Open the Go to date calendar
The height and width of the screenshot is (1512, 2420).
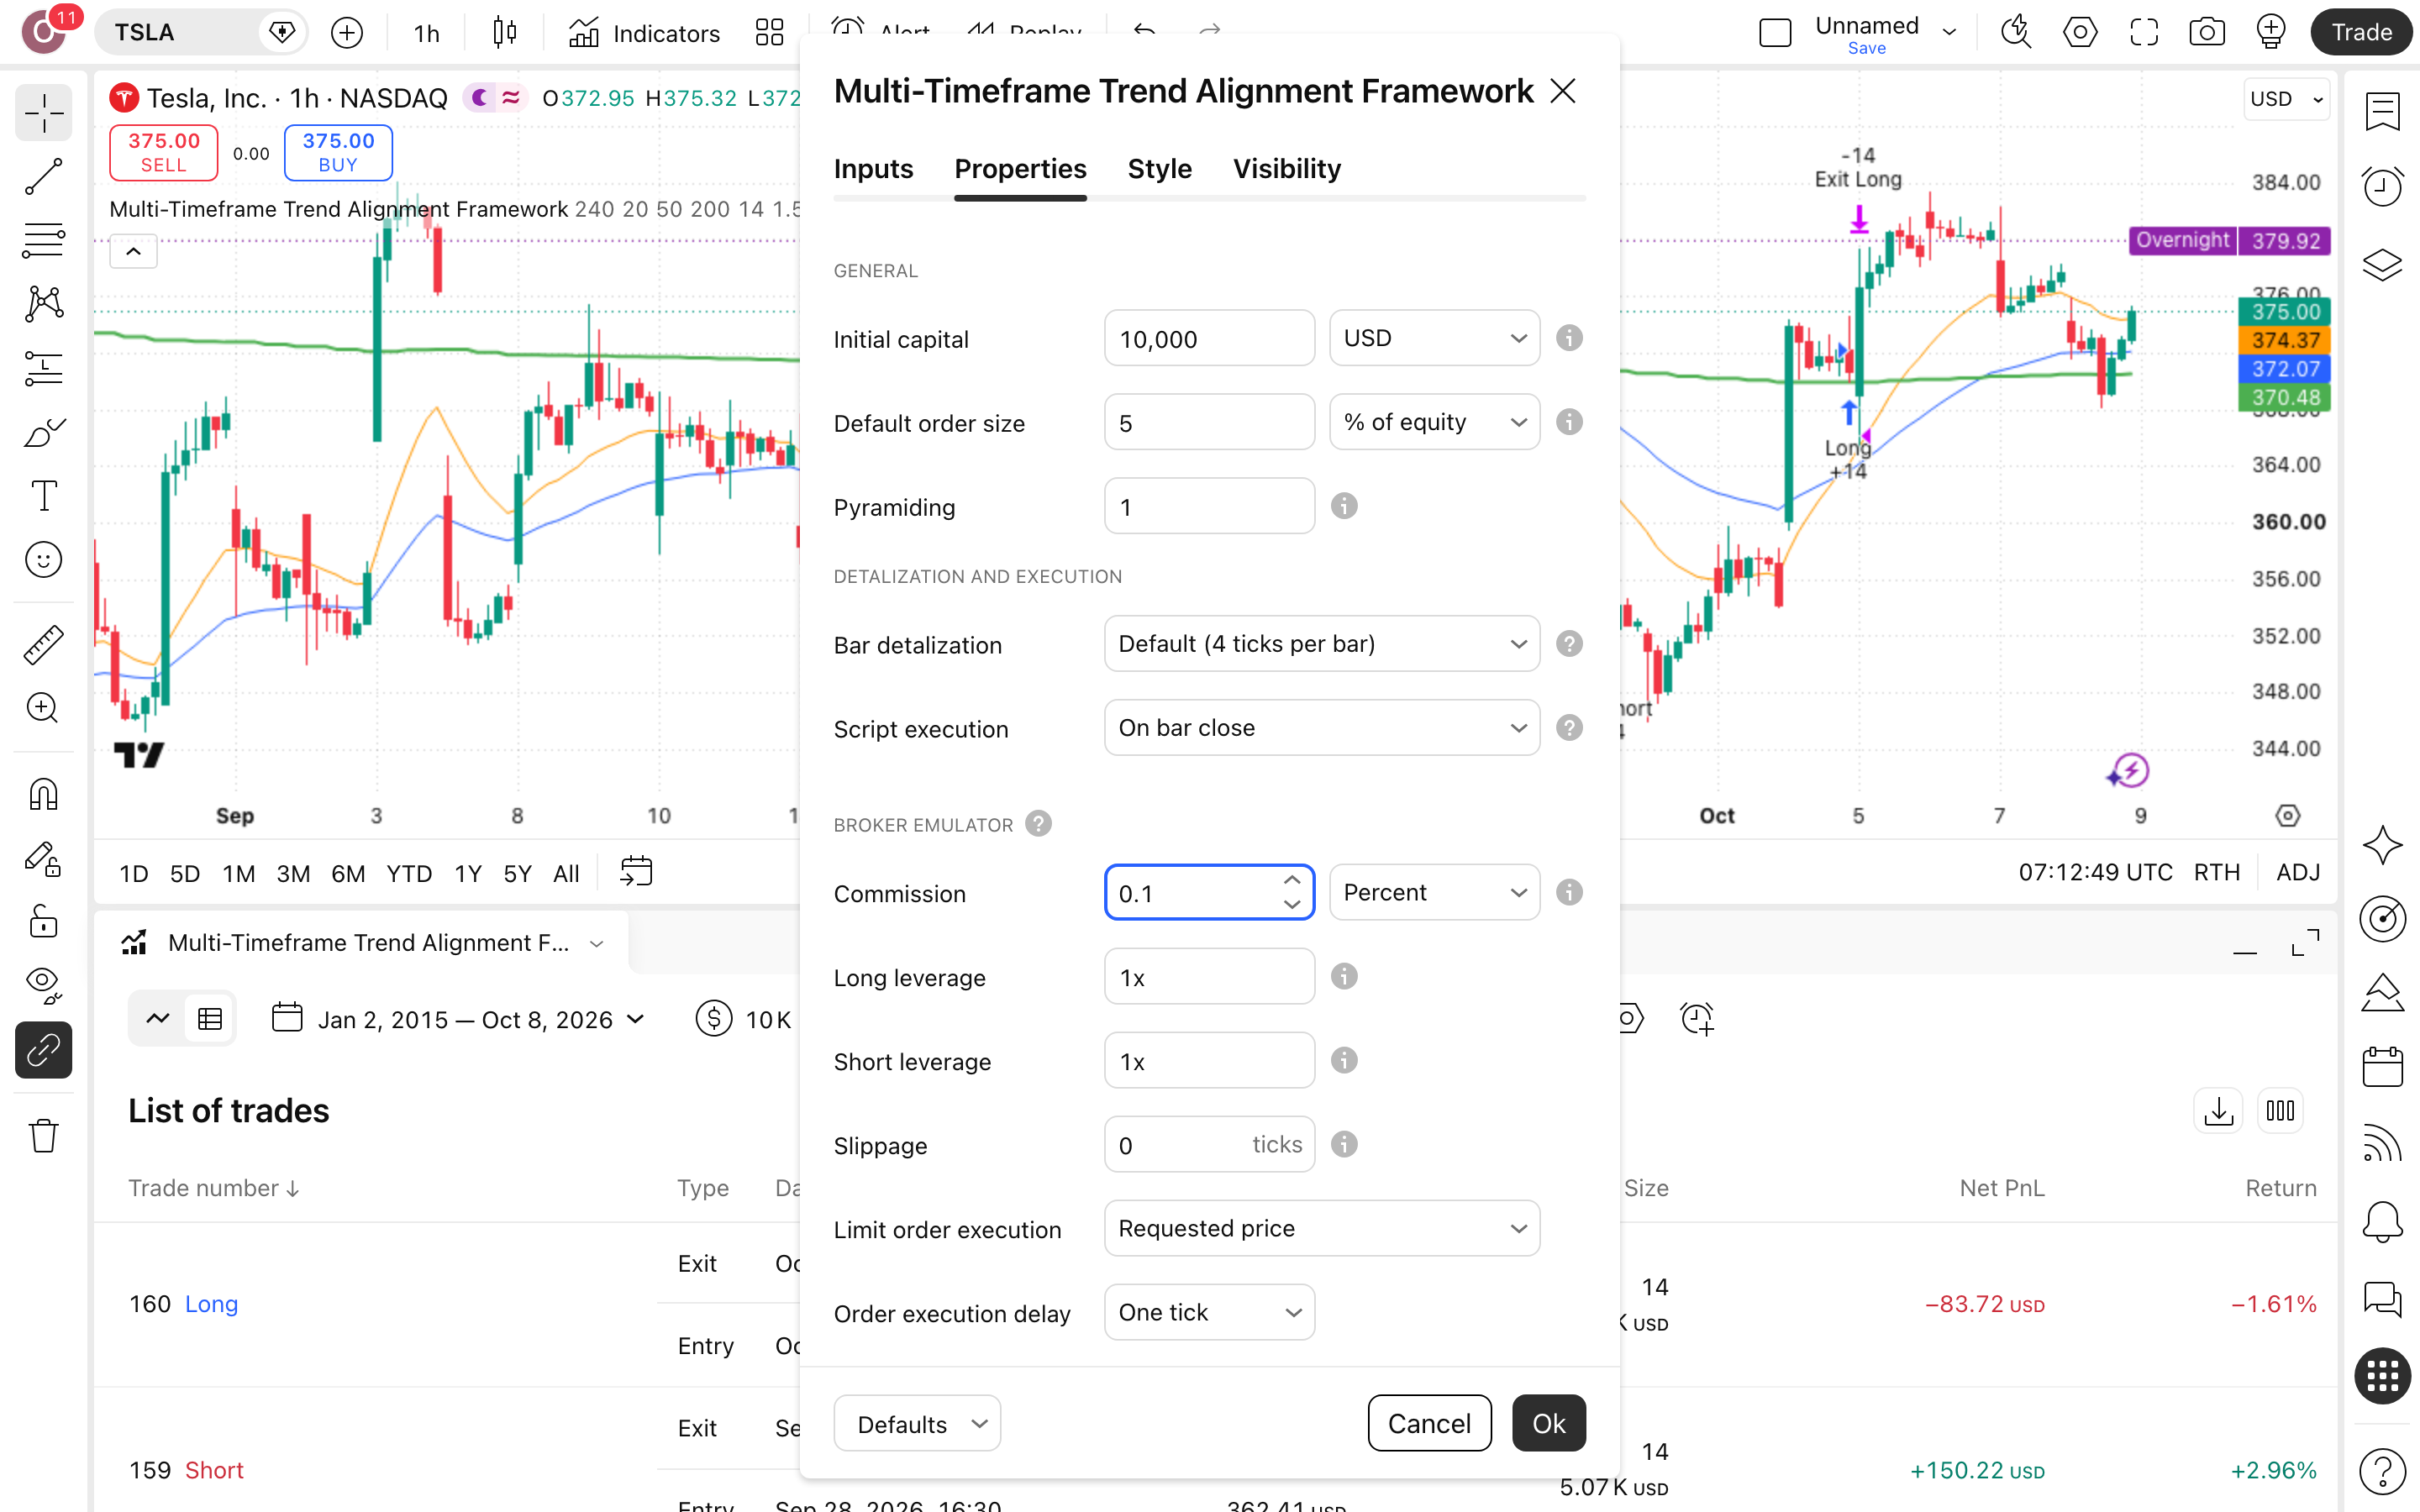(636, 872)
